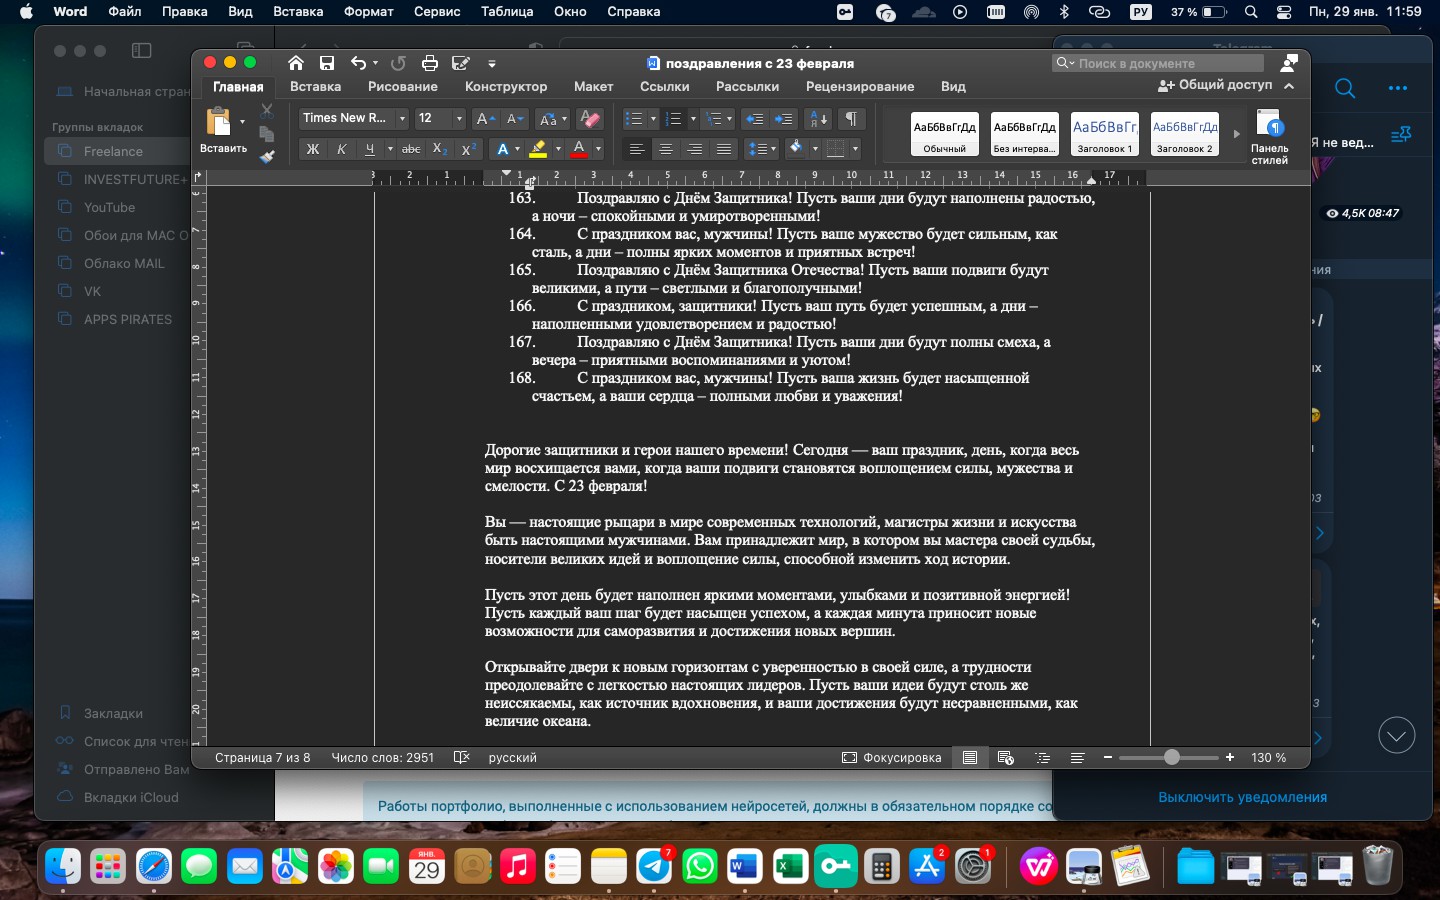Copy formatting with the Format Painter brush
This screenshot has height=900, width=1440.
point(267,156)
